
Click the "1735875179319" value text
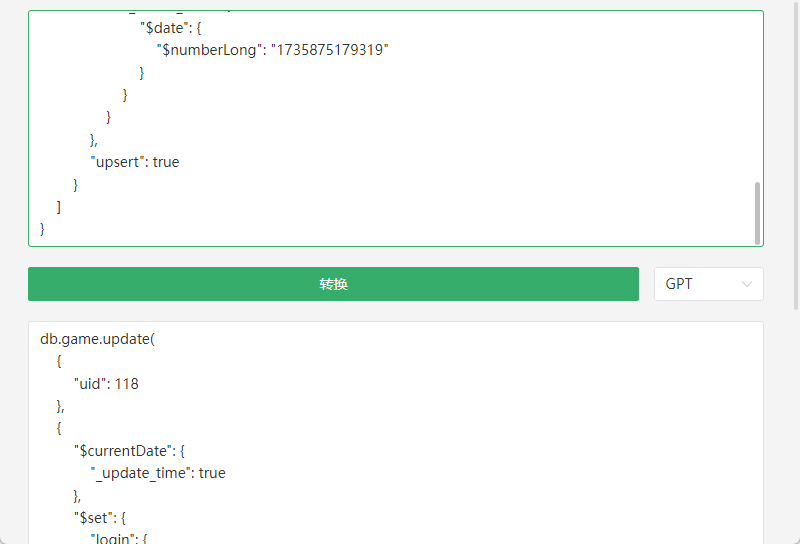tap(330, 50)
